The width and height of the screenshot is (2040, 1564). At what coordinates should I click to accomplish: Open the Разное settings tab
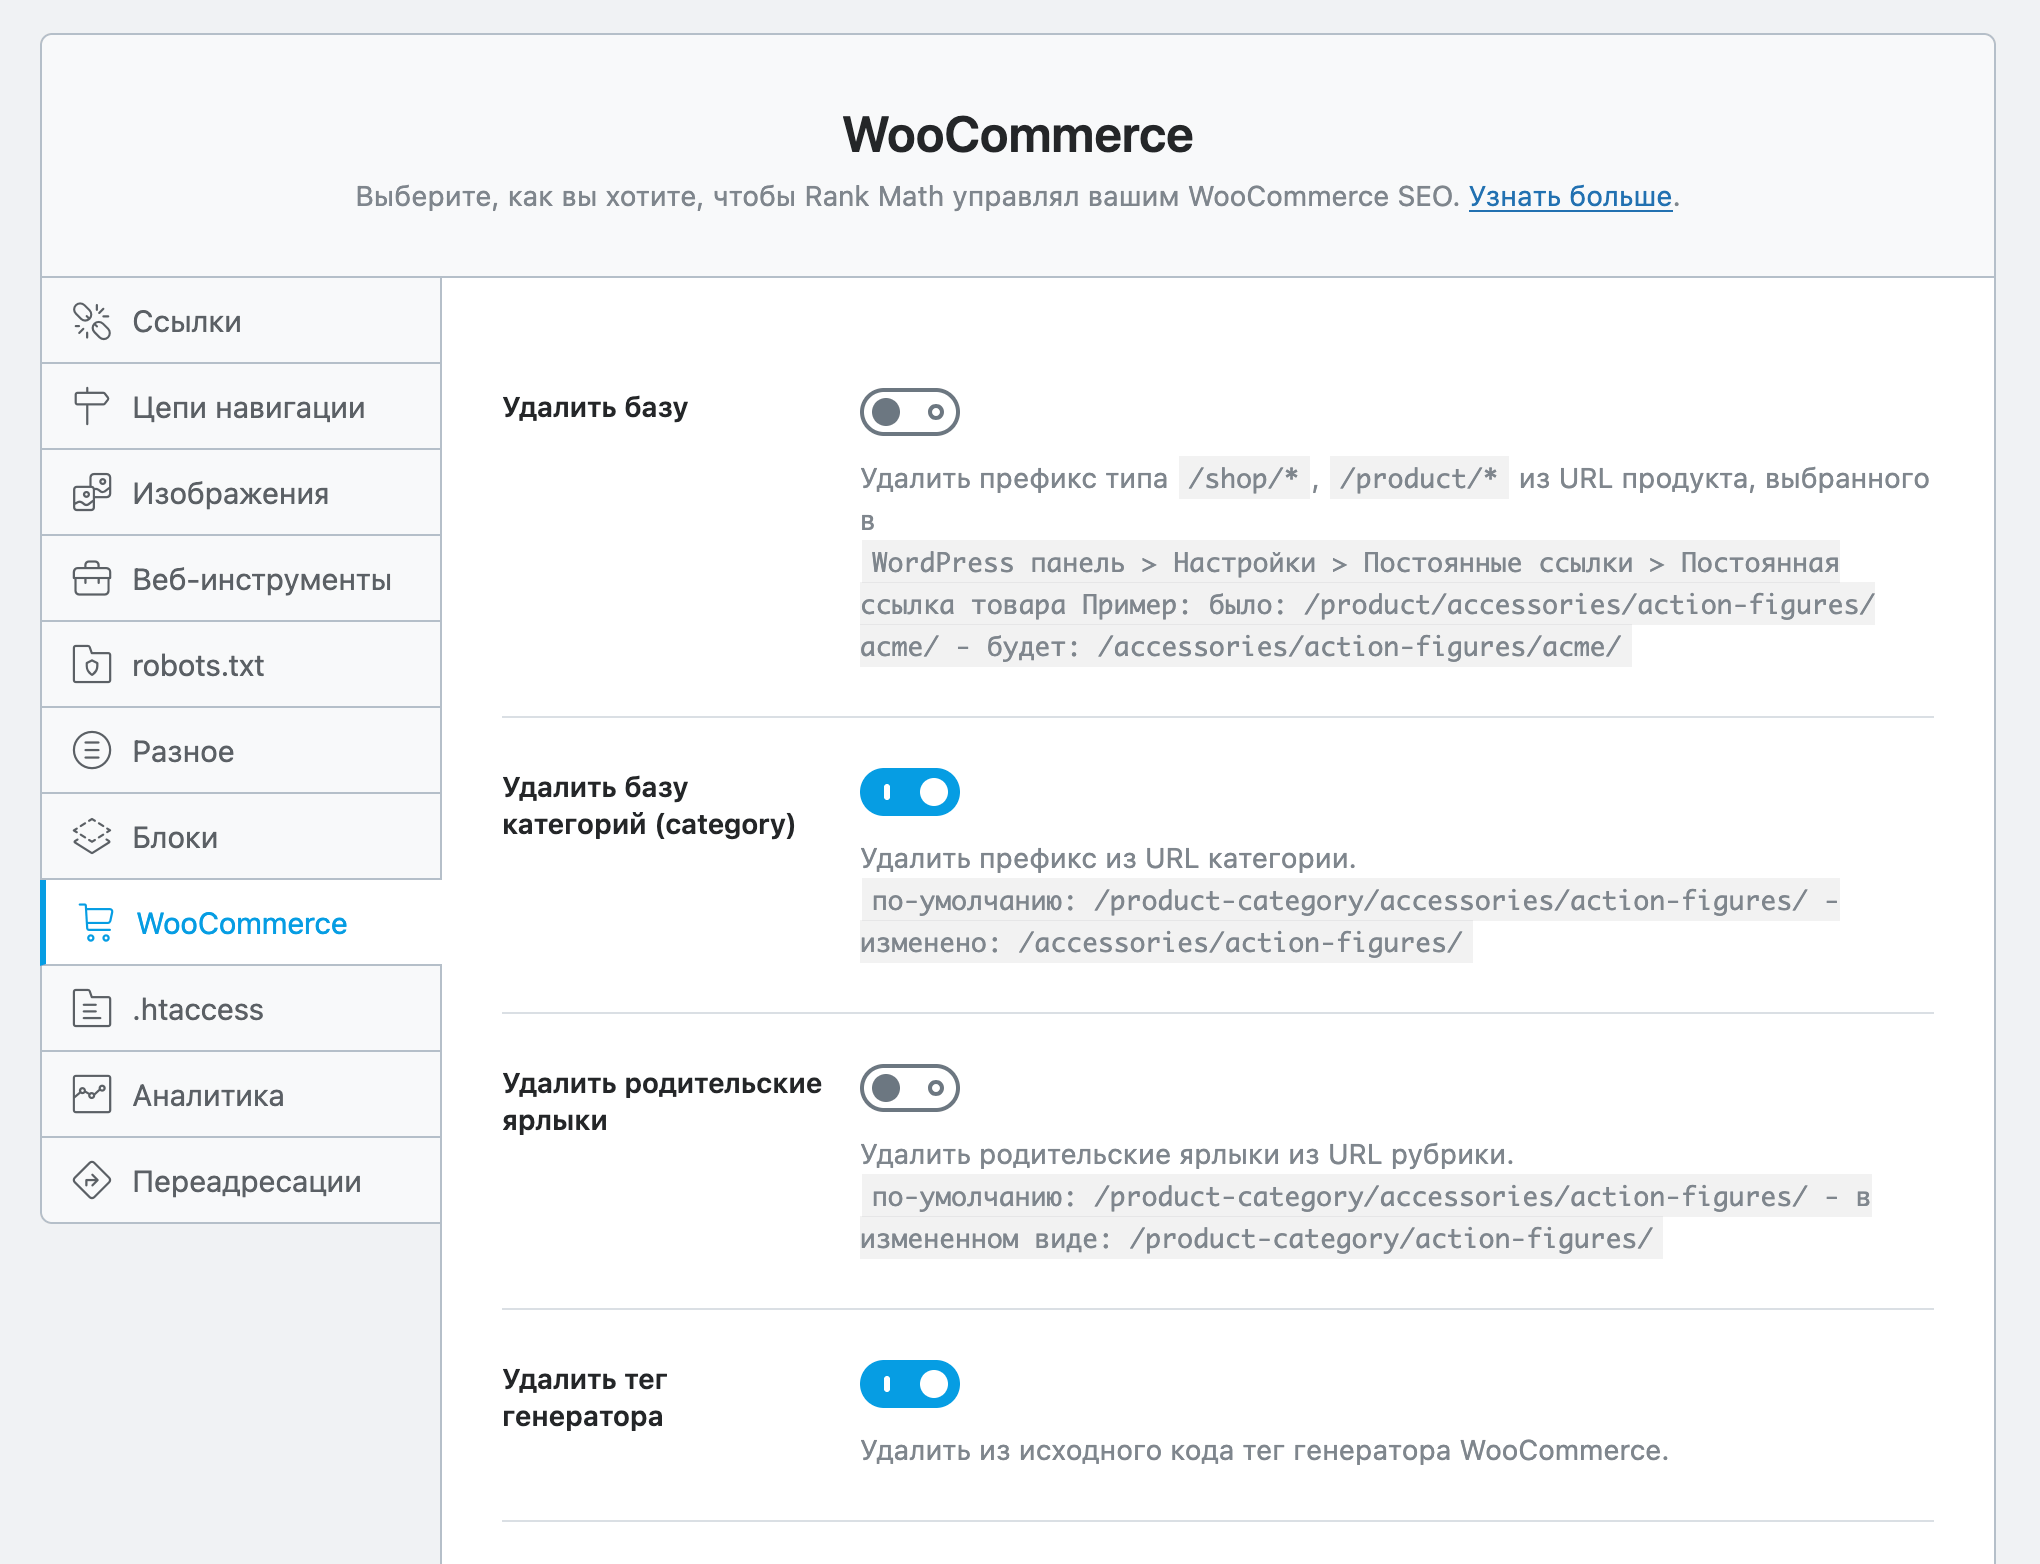tap(241, 751)
